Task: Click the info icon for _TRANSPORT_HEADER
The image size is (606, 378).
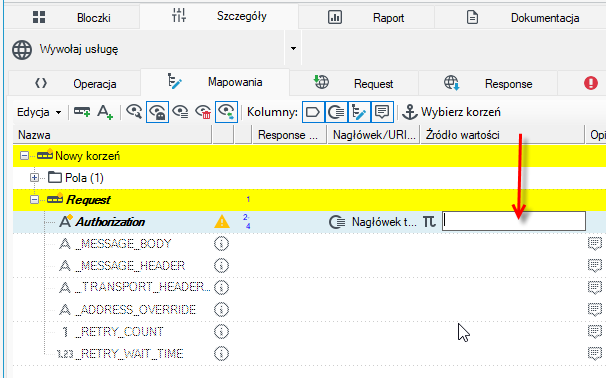Action: [221, 288]
